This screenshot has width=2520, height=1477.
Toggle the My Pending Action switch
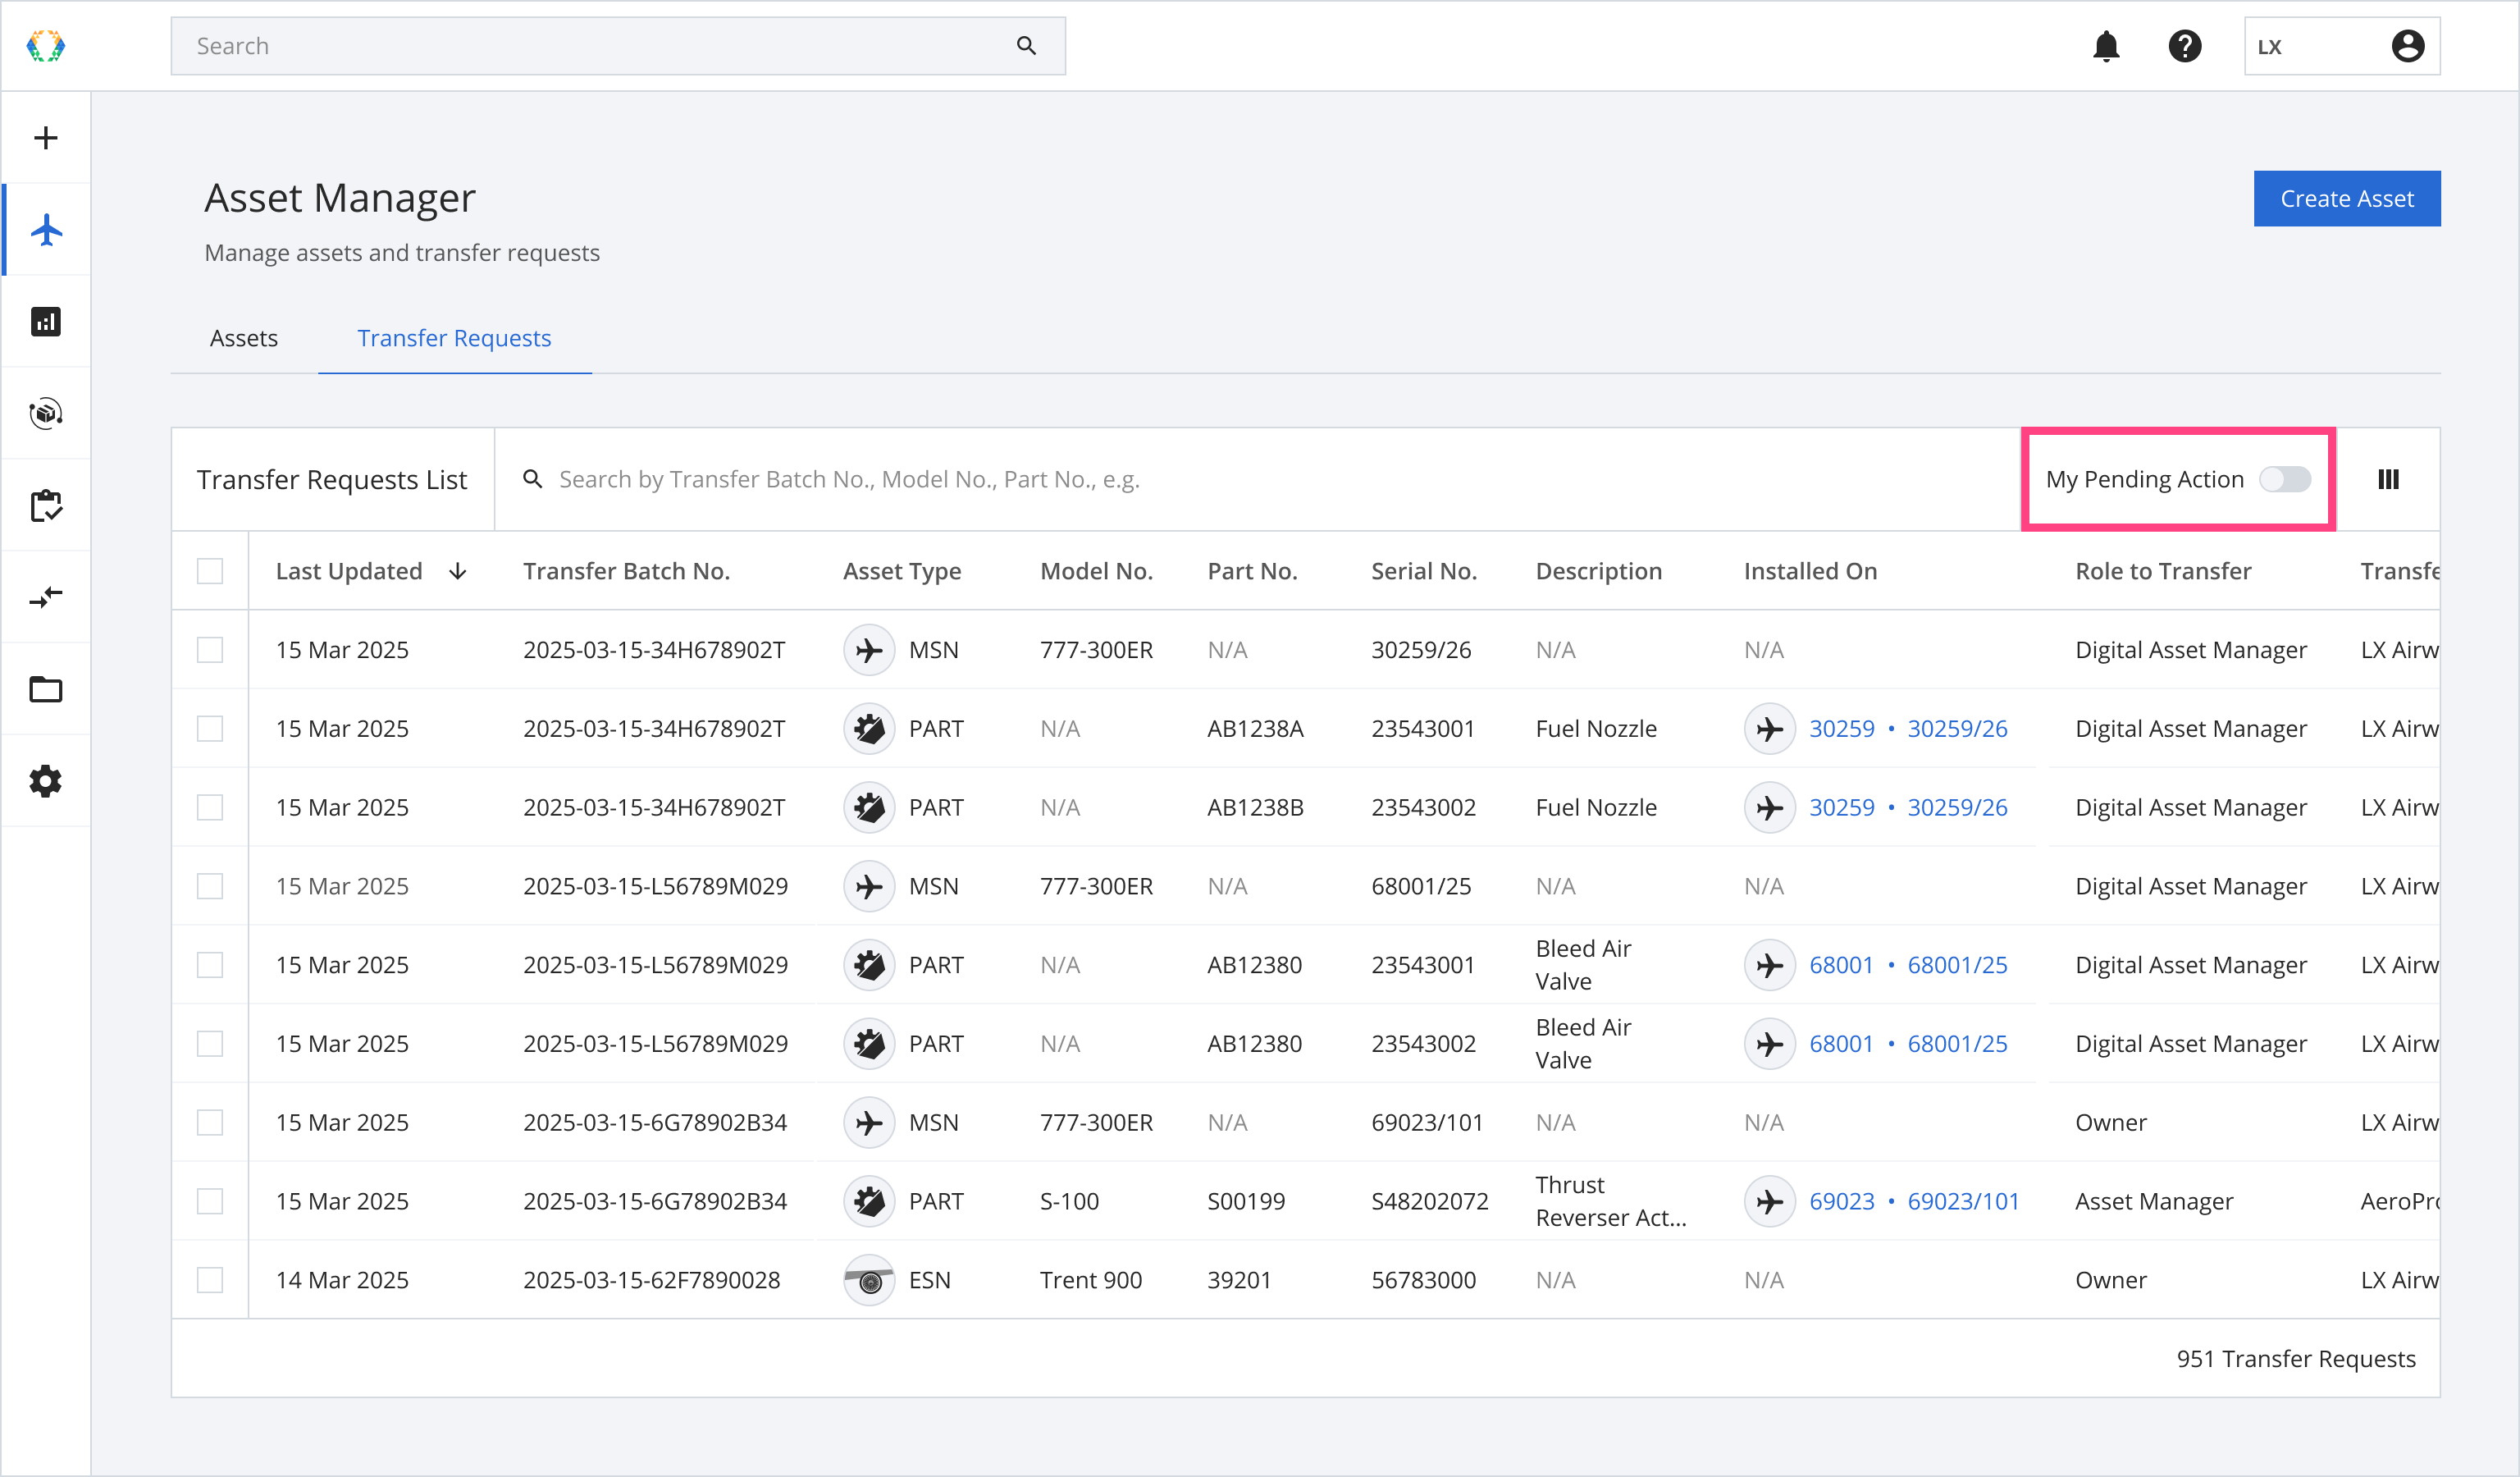coord(2285,479)
